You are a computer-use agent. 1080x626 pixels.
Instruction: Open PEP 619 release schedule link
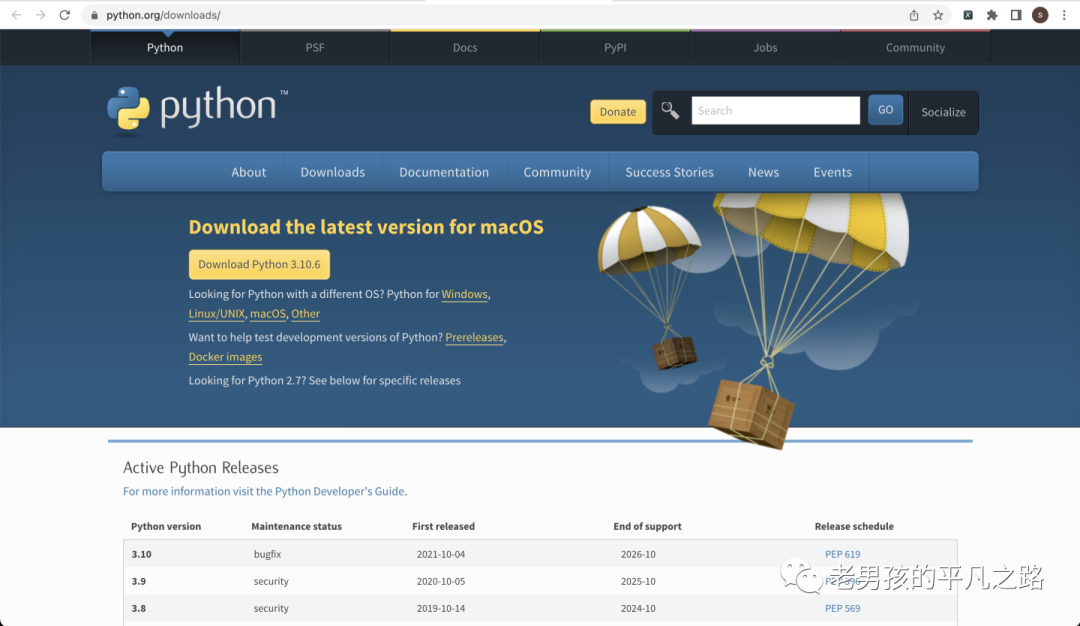(842, 554)
